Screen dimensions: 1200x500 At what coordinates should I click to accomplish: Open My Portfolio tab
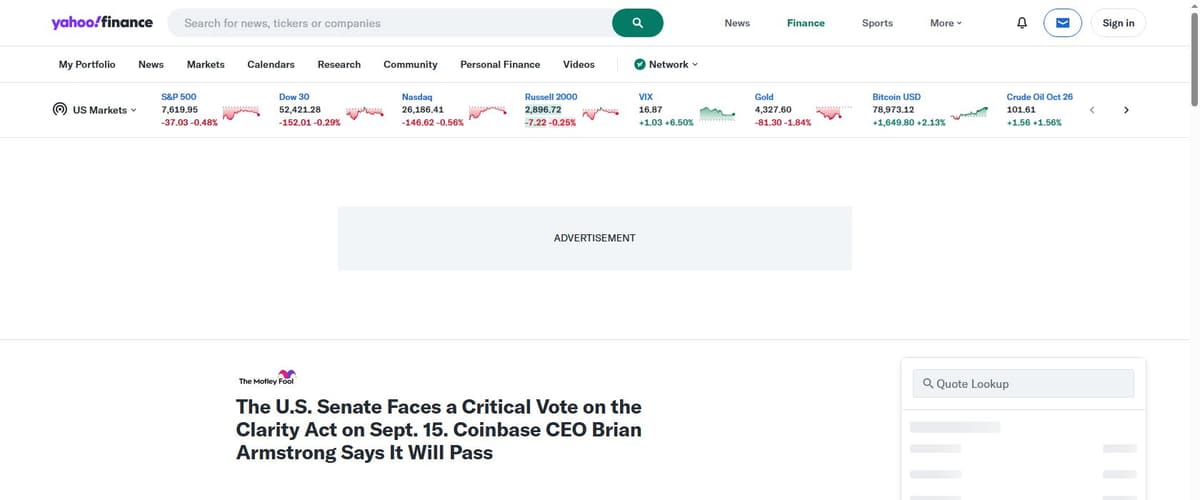(x=87, y=64)
